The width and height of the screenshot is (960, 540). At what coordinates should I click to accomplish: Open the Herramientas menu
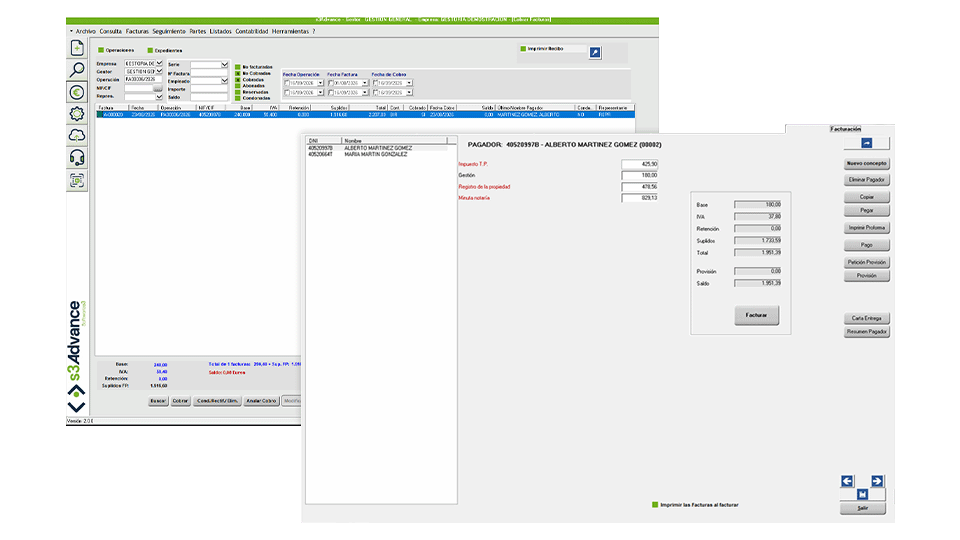tap(290, 31)
